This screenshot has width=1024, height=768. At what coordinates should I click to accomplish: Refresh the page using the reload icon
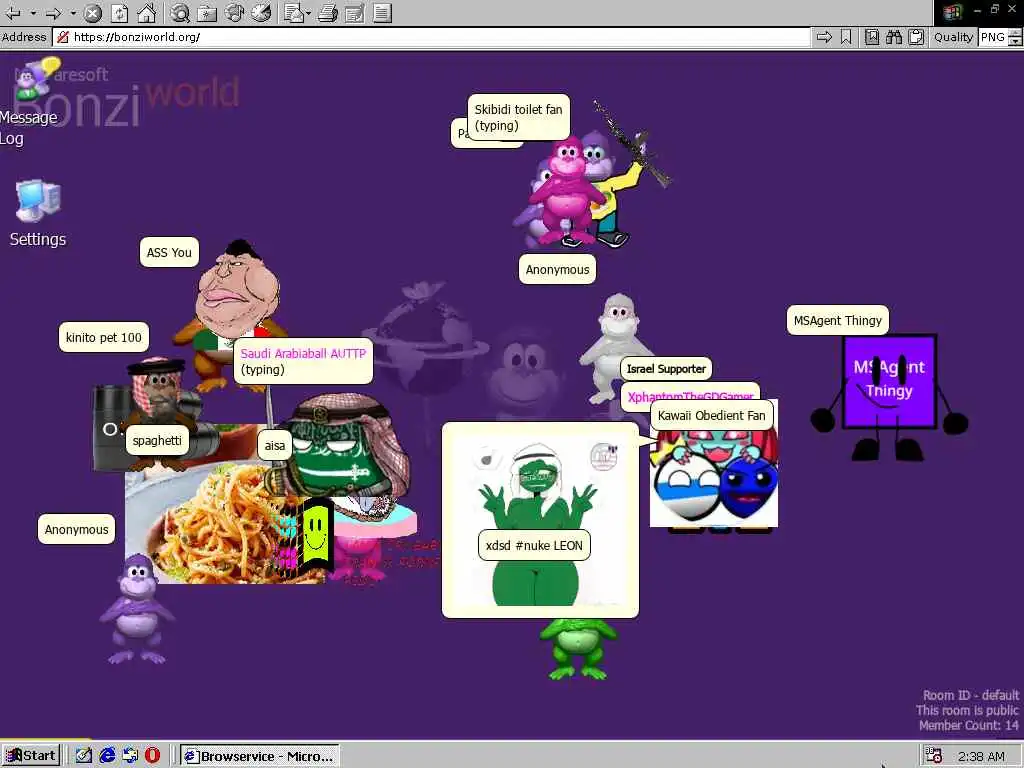coord(120,12)
